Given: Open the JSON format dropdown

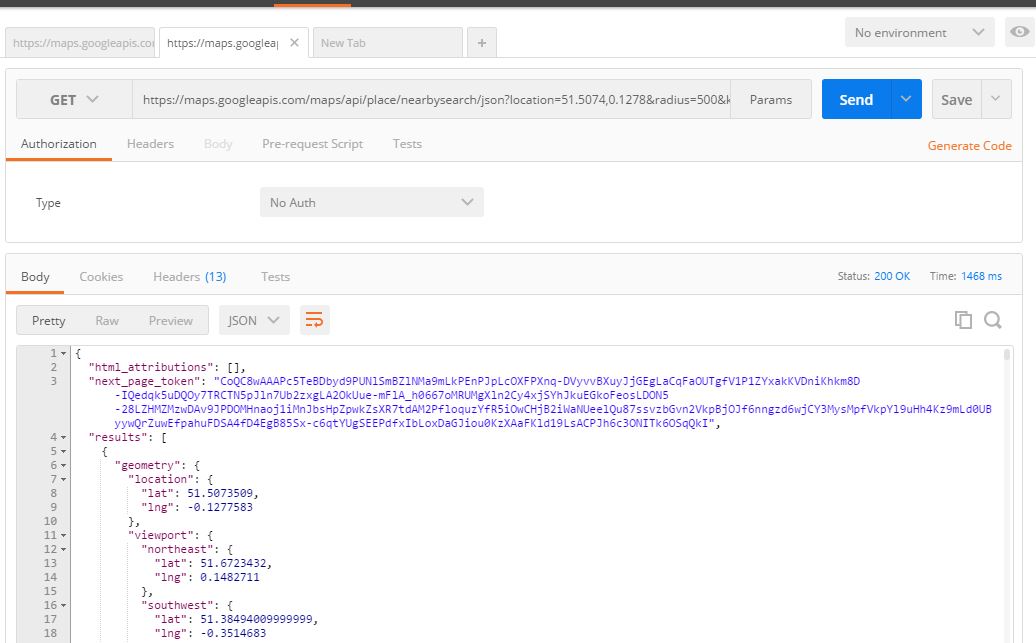Looking at the screenshot, I should pyautogui.click(x=254, y=321).
